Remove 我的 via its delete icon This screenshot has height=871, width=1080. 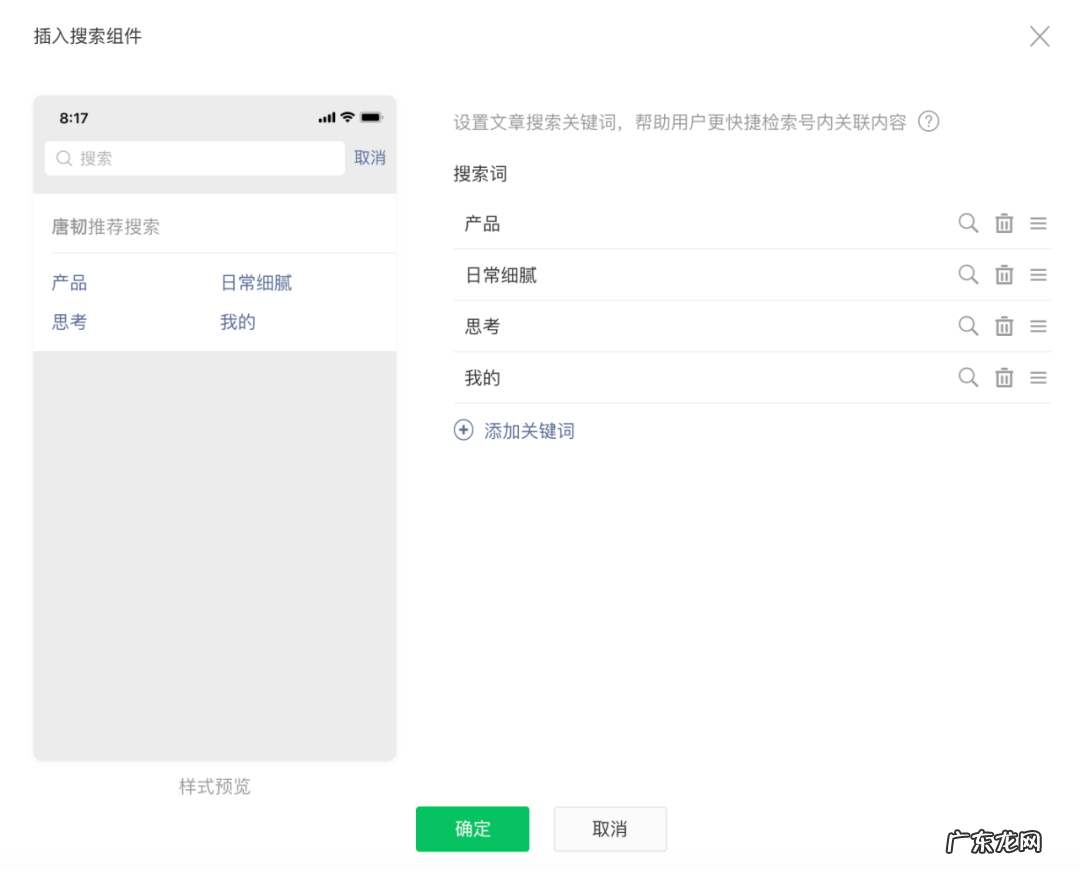[1004, 377]
